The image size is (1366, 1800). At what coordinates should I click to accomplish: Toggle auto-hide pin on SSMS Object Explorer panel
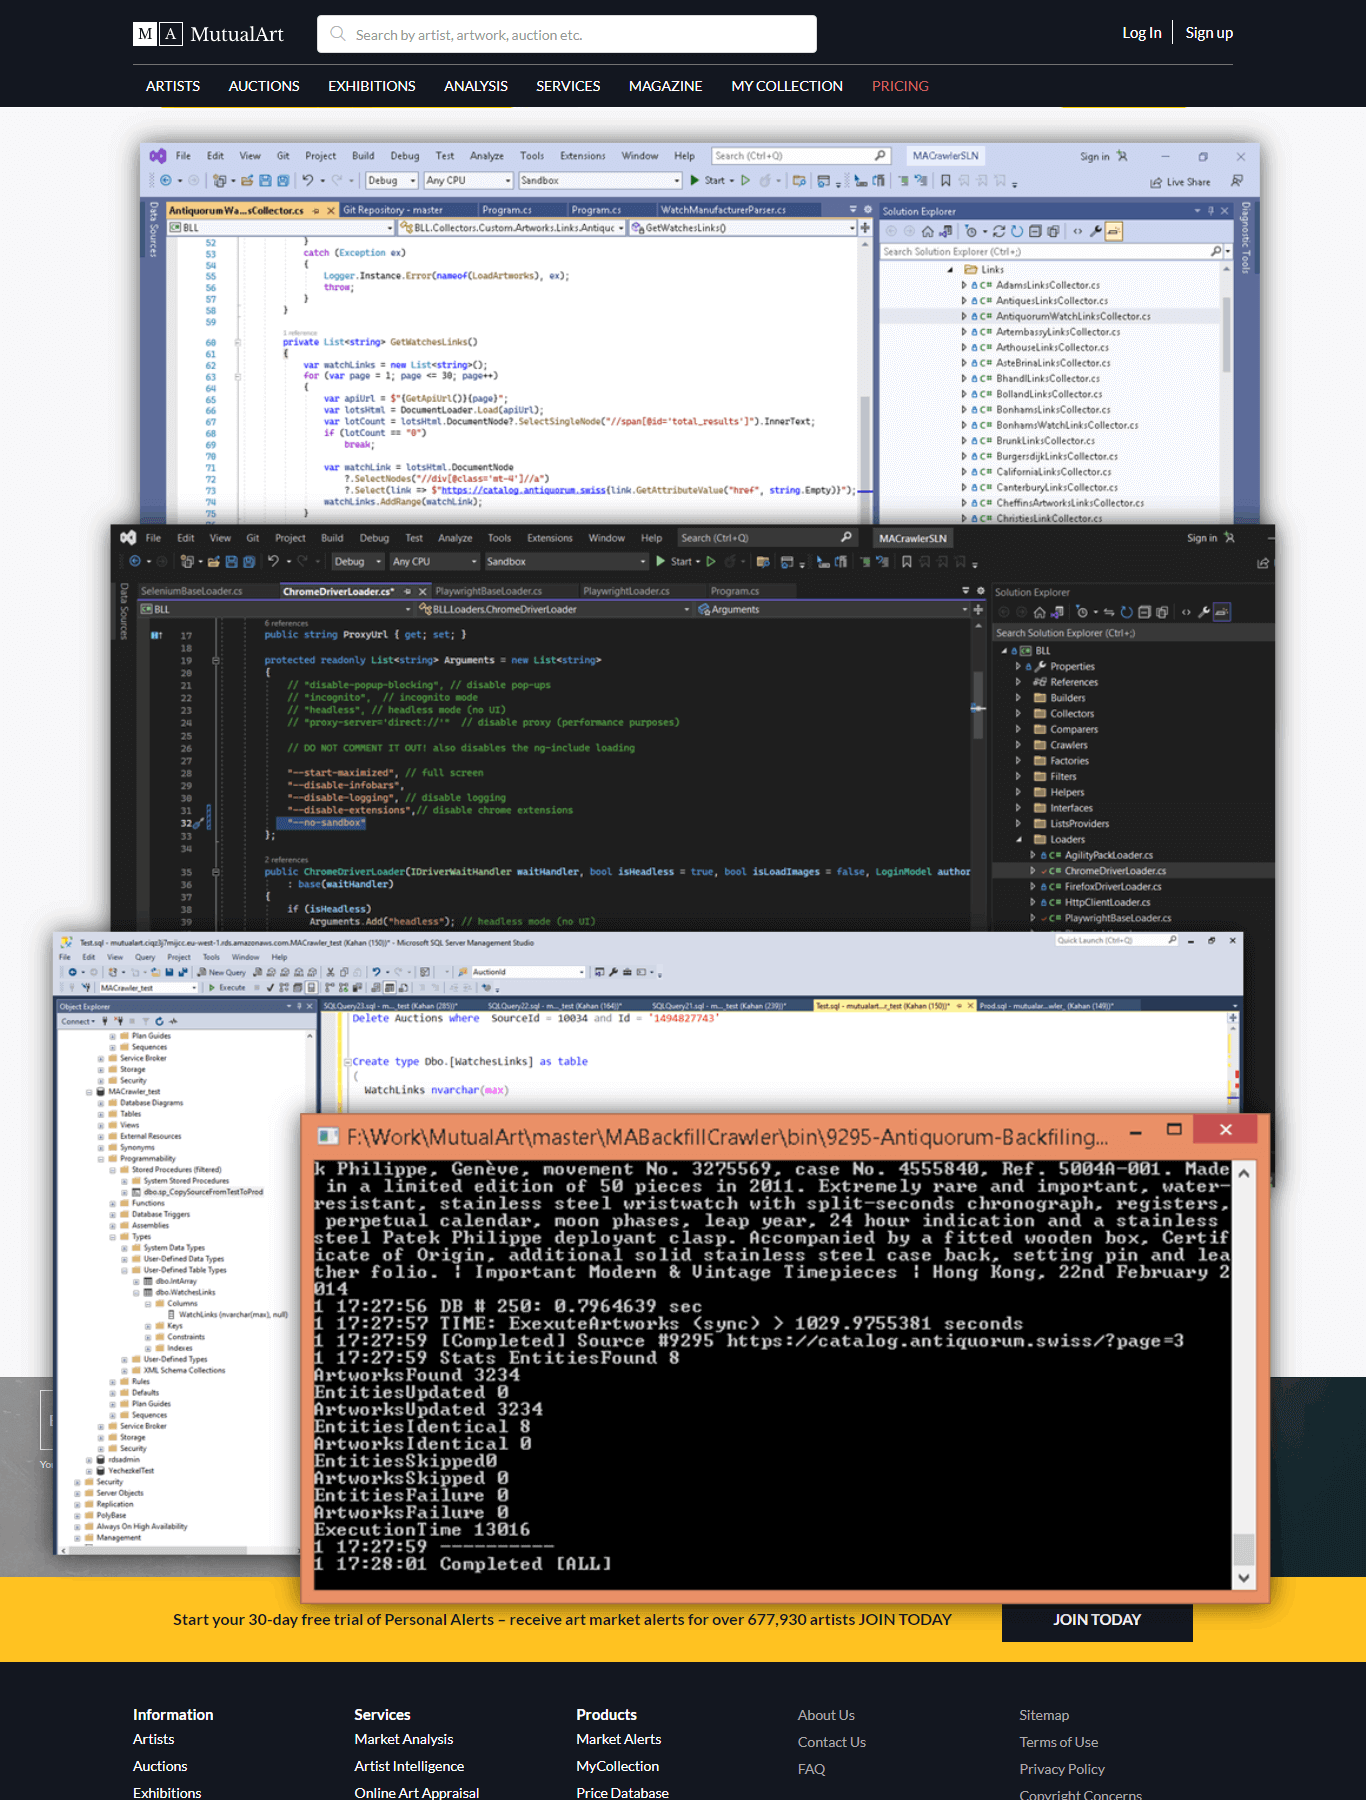(x=299, y=1006)
